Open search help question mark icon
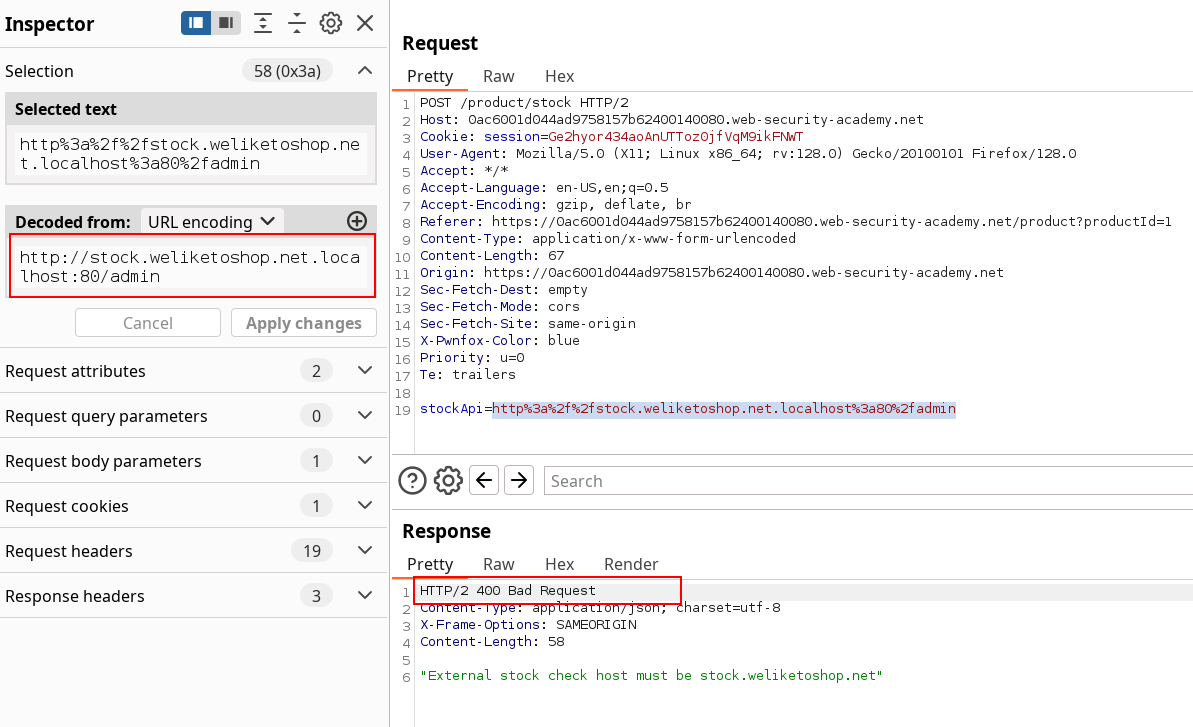This screenshot has height=727, width=1193. 412,481
